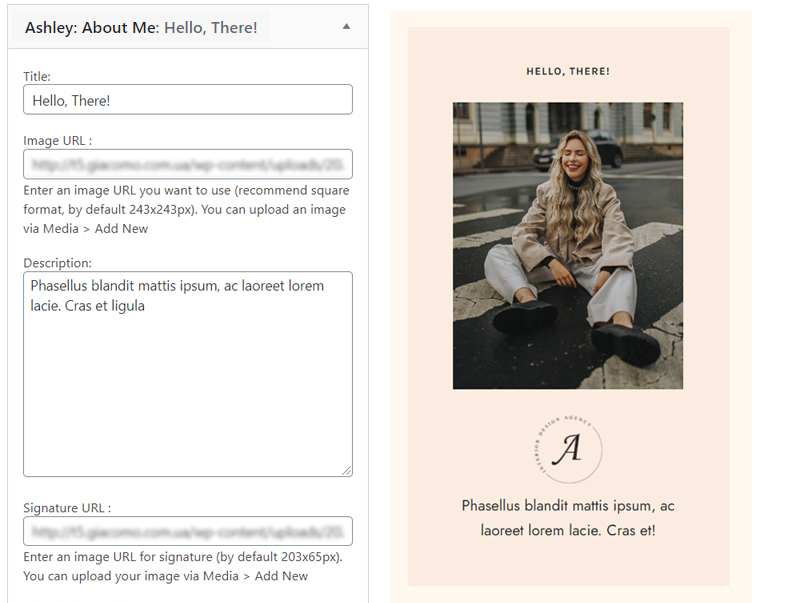The image size is (800, 603).
Task: Click the Description: label
Action: (x=57, y=263)
